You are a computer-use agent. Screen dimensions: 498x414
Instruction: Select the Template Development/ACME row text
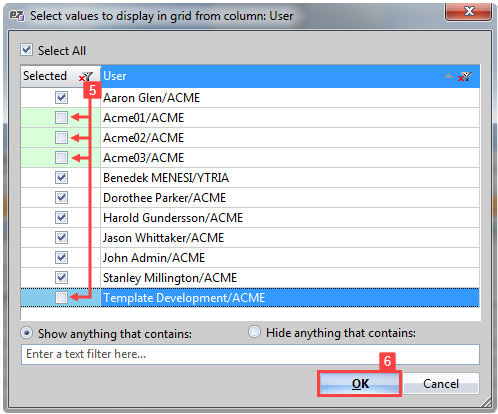(184, 298)
